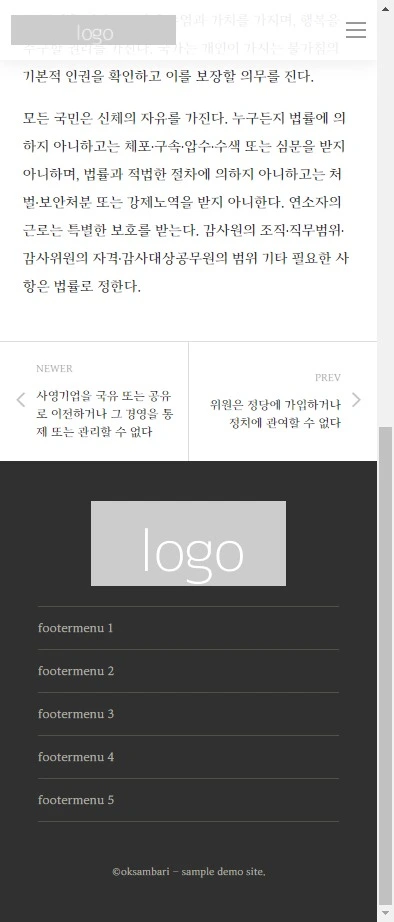Click the NEWER label
The width and height of the screenshot is (394, 922).
click(54, 369)
